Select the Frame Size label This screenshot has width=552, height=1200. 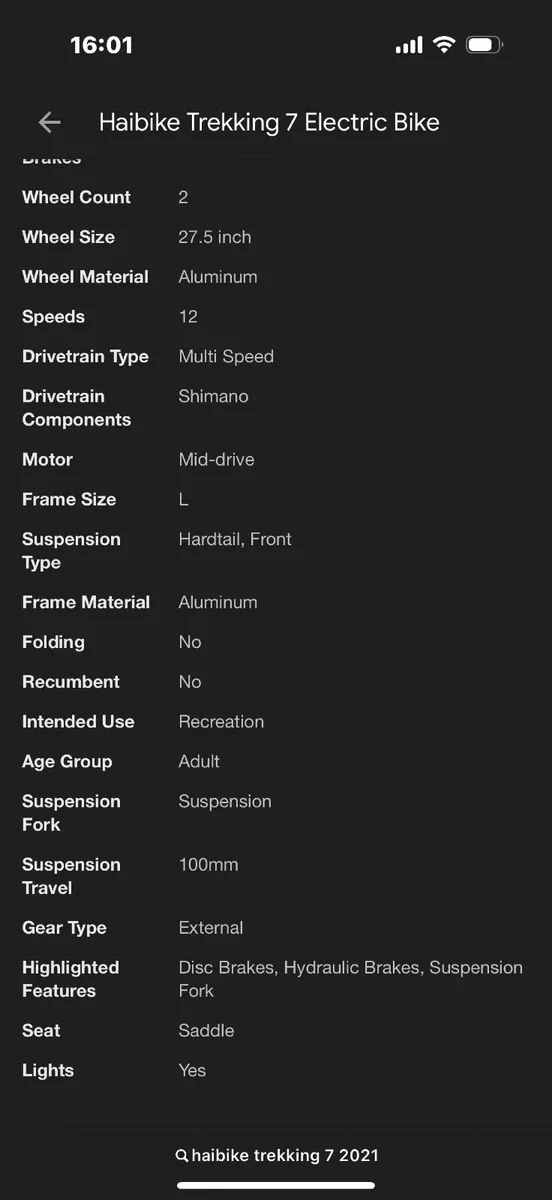point(69,499)
